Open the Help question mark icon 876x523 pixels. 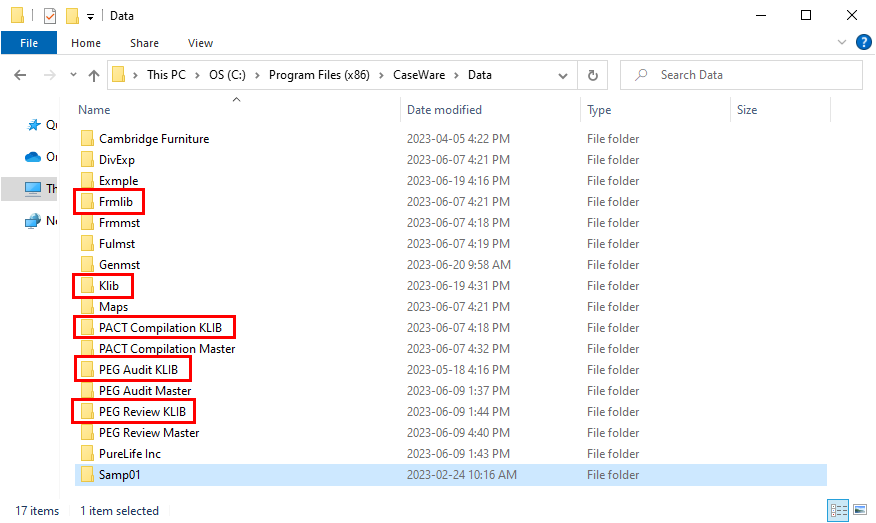coord(864,42)
